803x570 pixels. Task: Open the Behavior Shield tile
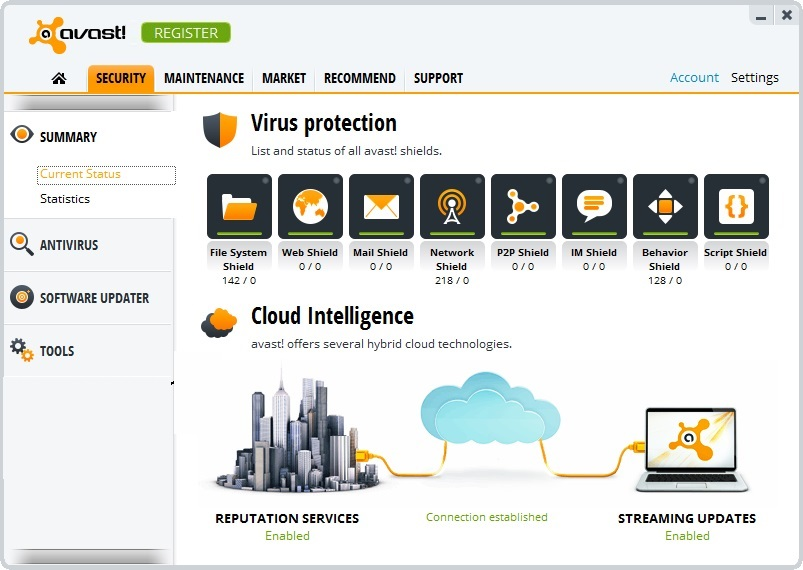pyautogui.click(x=665, y=206)
